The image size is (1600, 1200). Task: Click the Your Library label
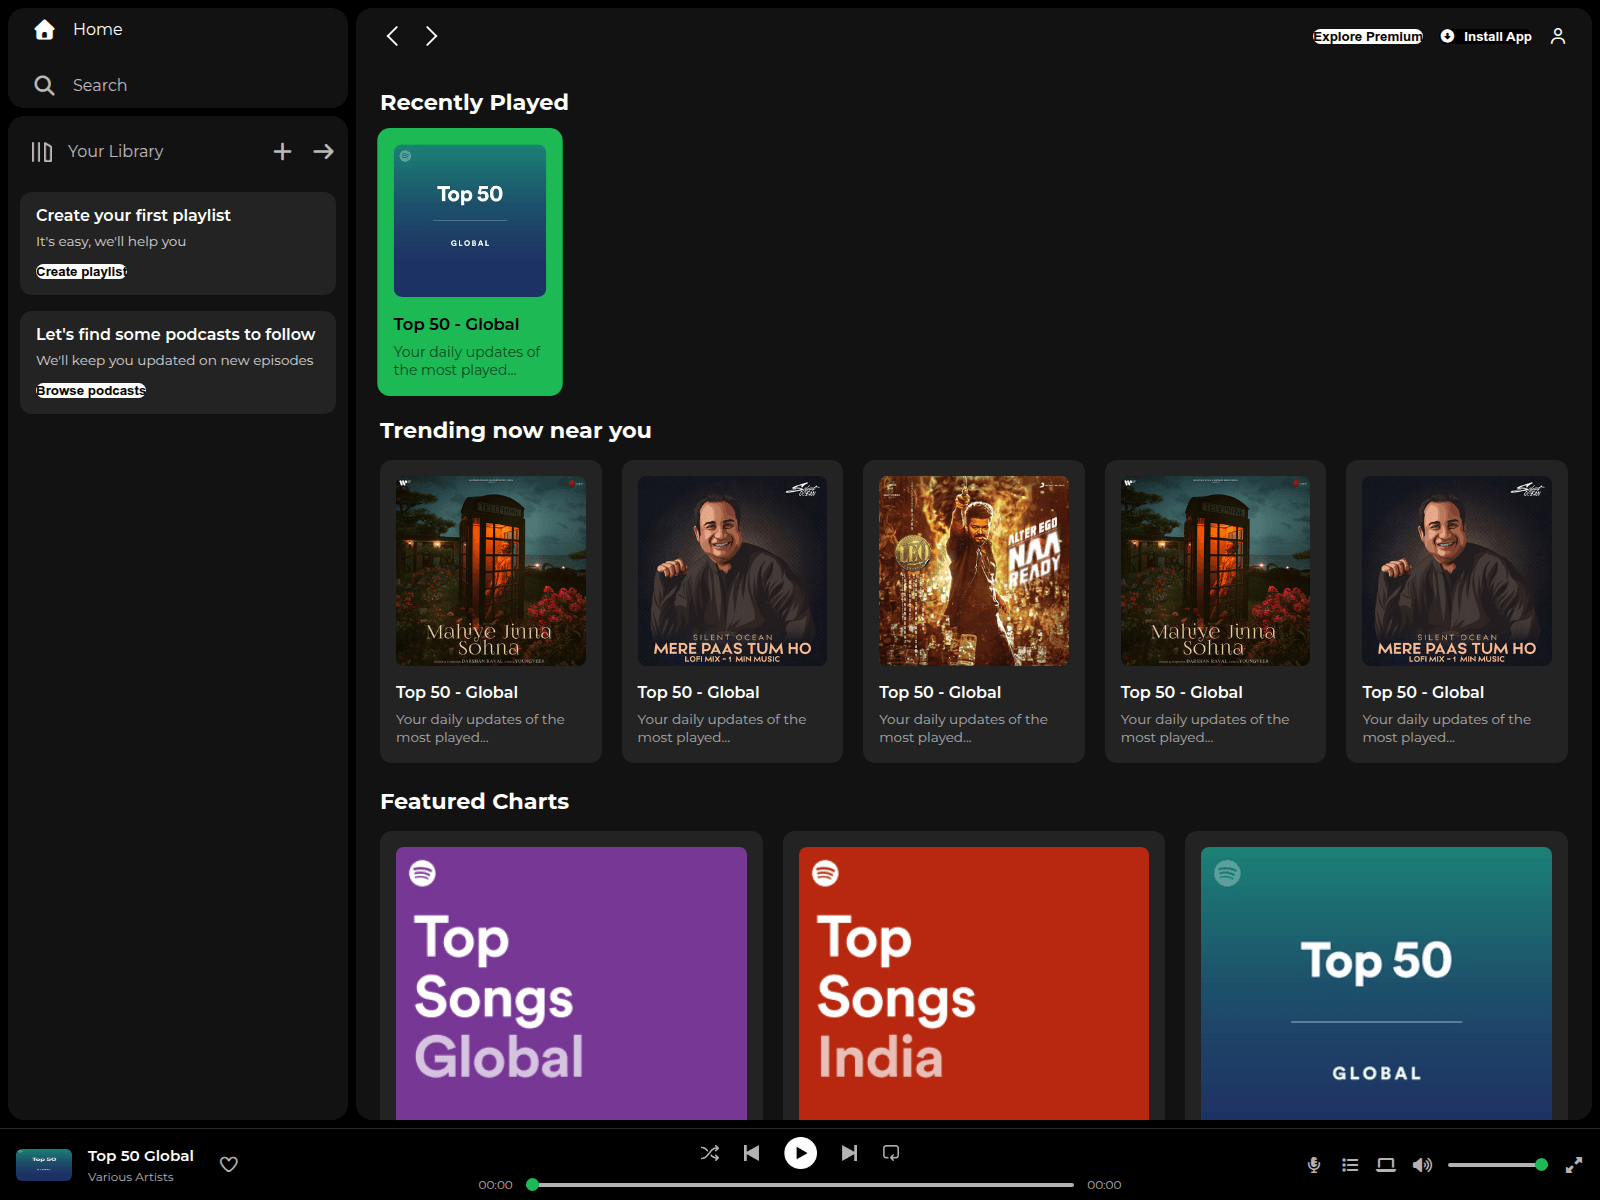[116, 151]
